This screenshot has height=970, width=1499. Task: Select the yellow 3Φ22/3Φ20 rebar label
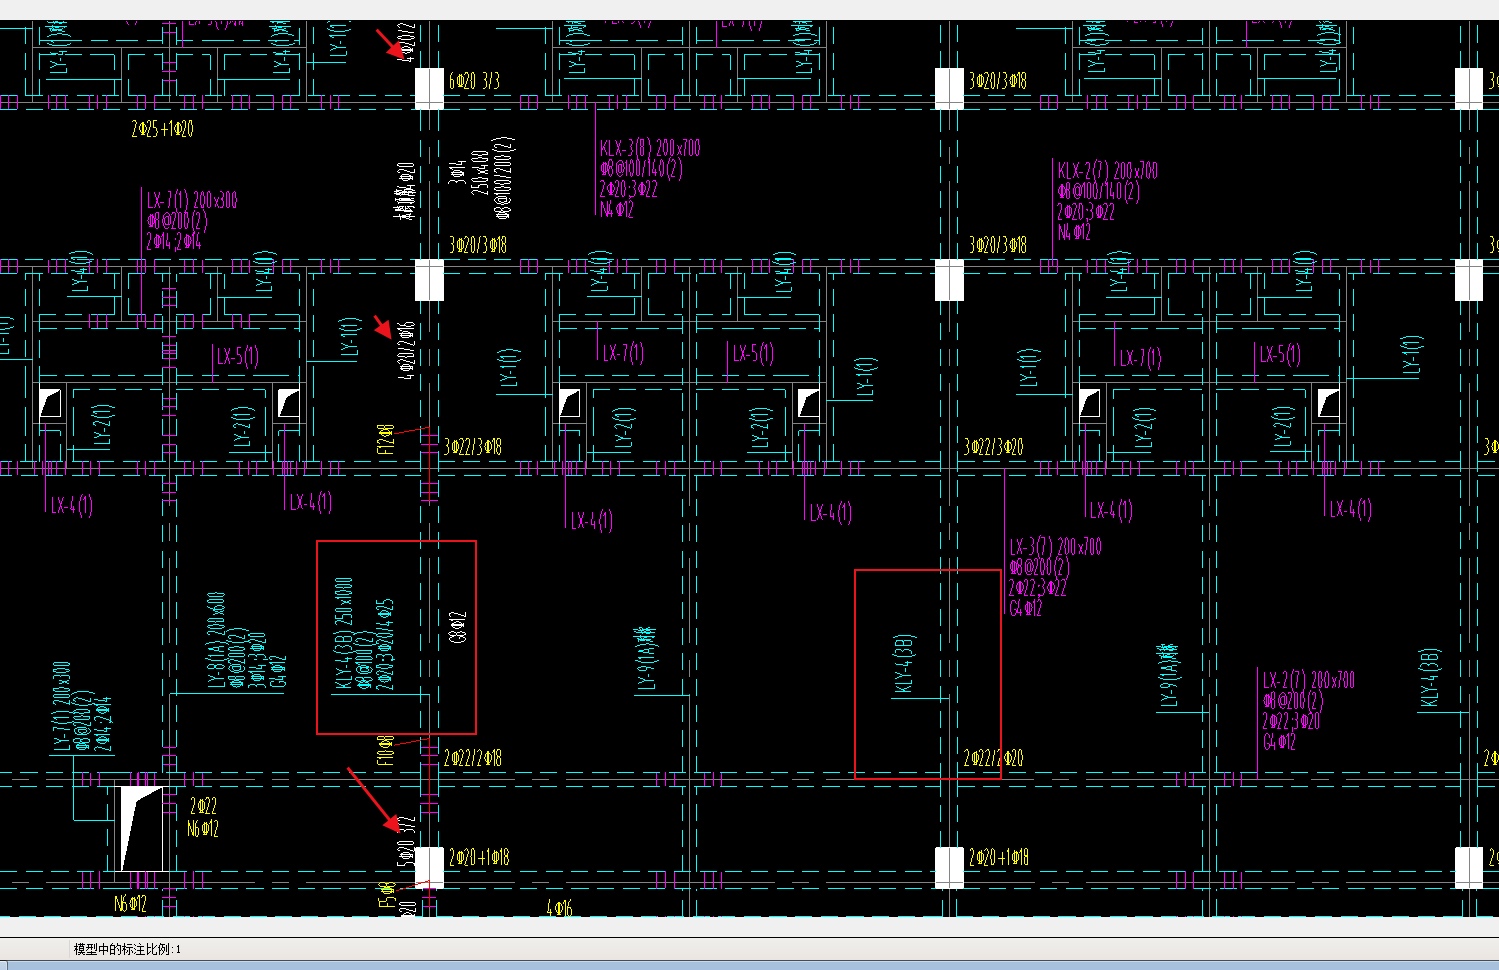(x=993, y=447)
